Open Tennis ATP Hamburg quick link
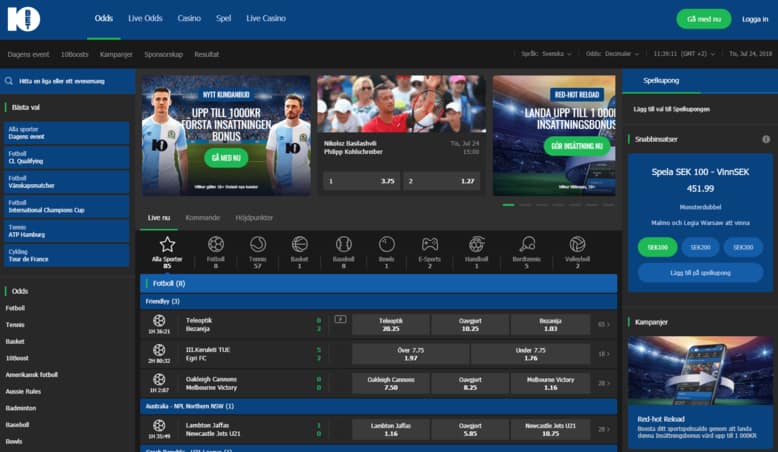The image size is (778, 452). [x=66, y=231]
